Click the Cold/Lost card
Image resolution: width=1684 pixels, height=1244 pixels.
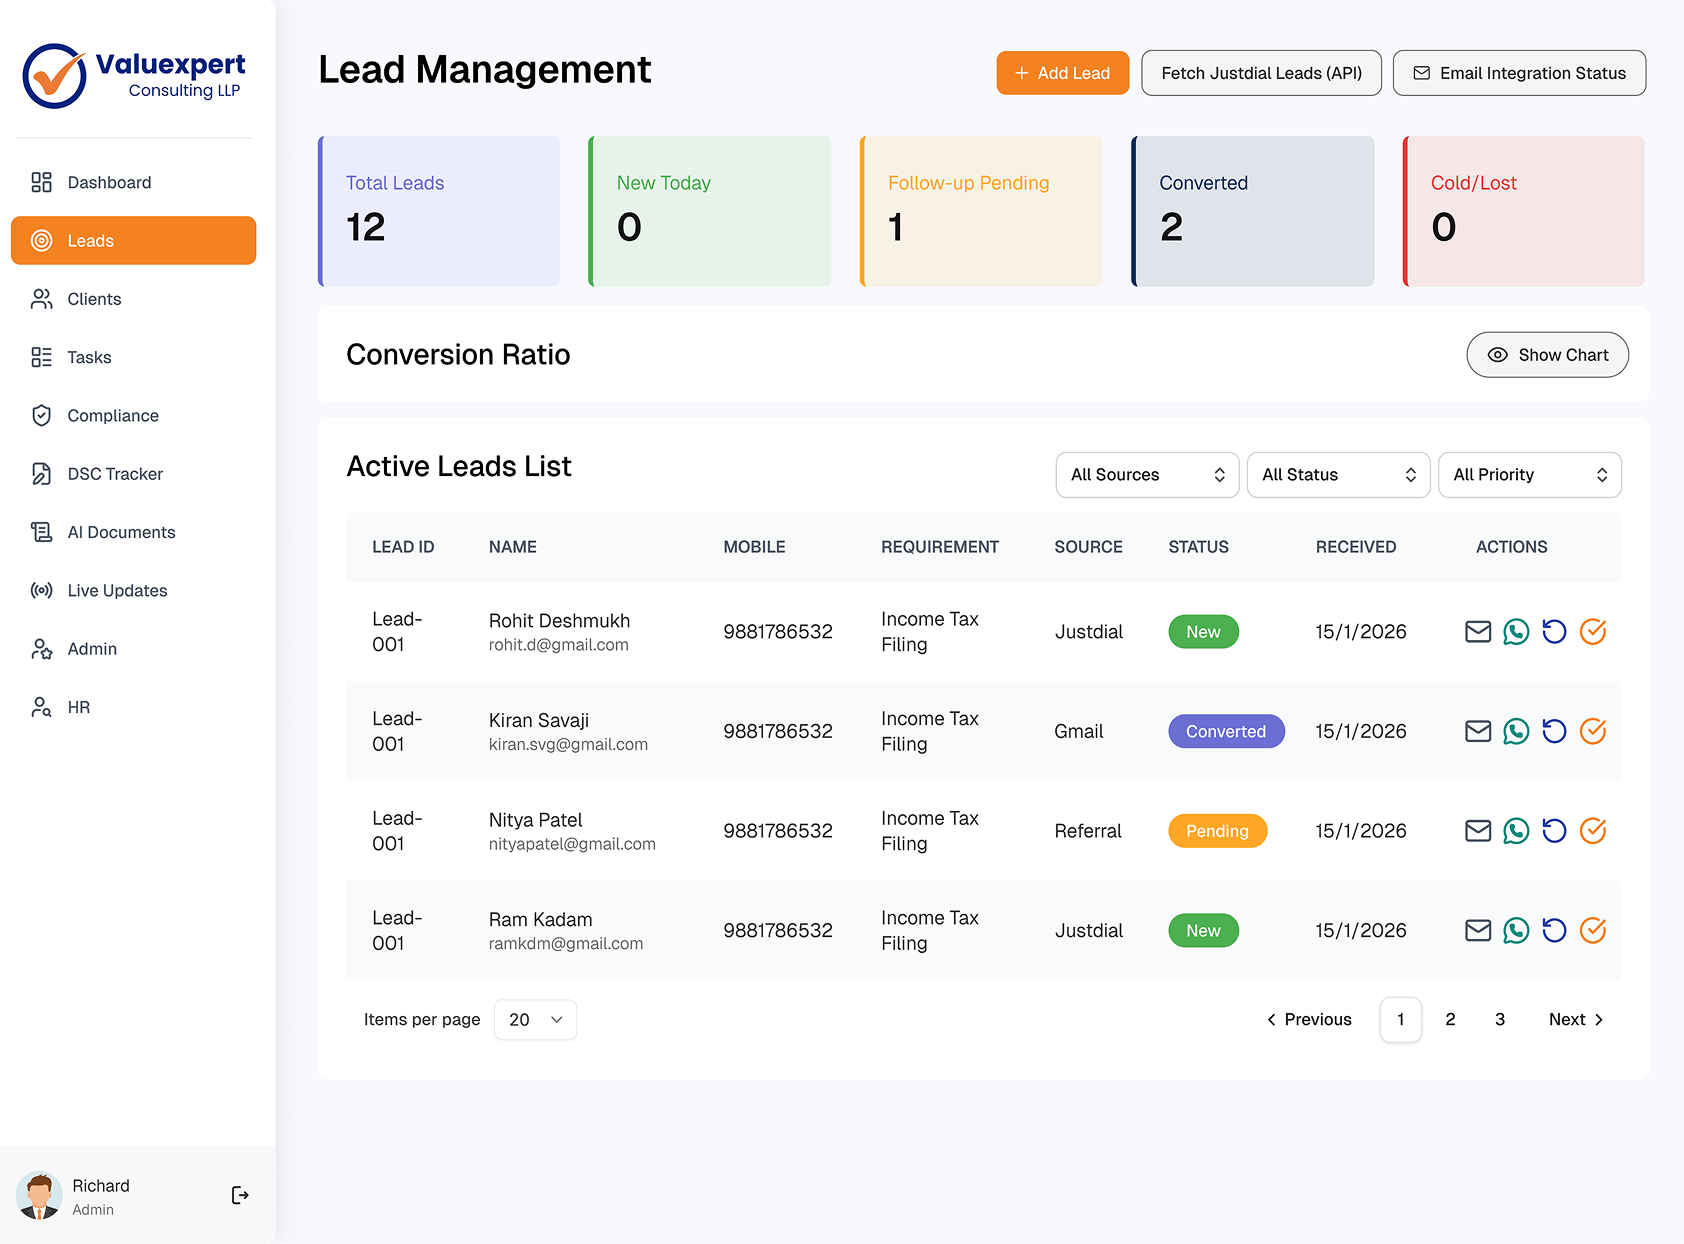point(1524,211)
